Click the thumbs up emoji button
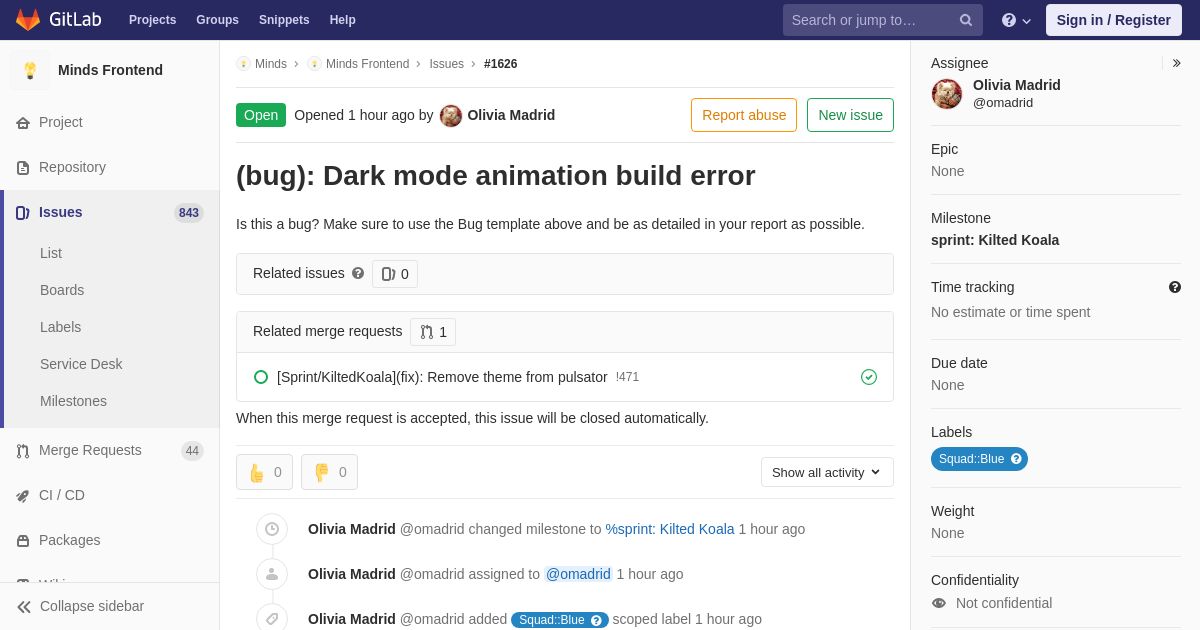Screen dimensions: 1200x630 [x=264, y=472]
